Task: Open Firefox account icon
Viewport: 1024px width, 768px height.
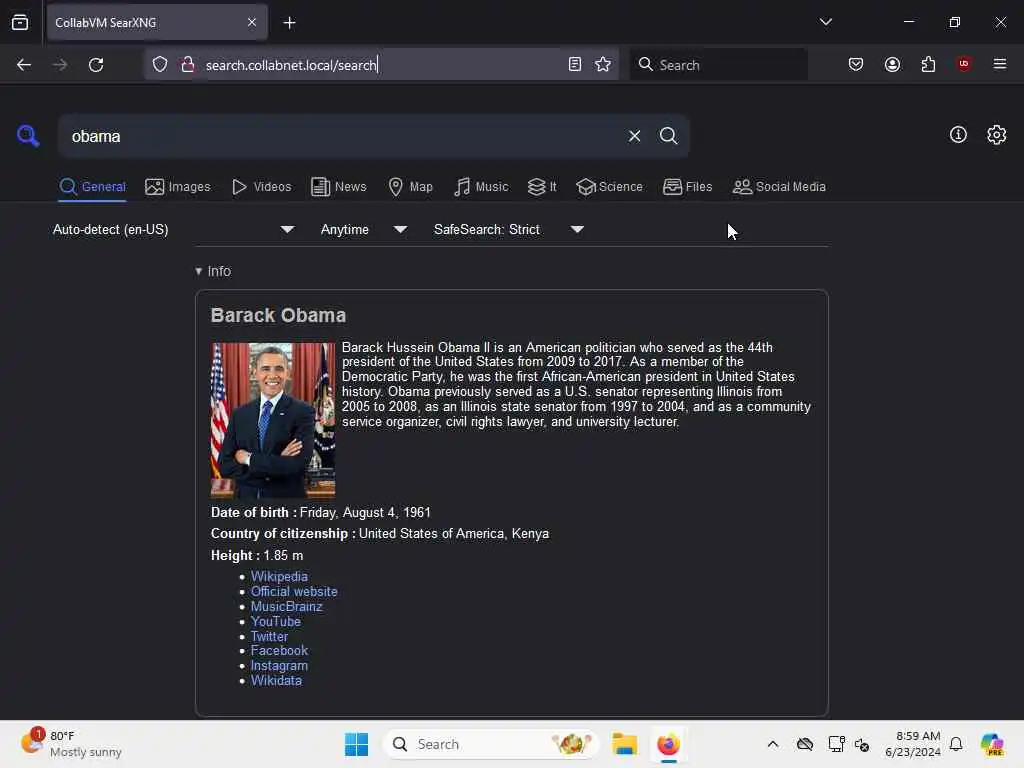Action: 893,64
